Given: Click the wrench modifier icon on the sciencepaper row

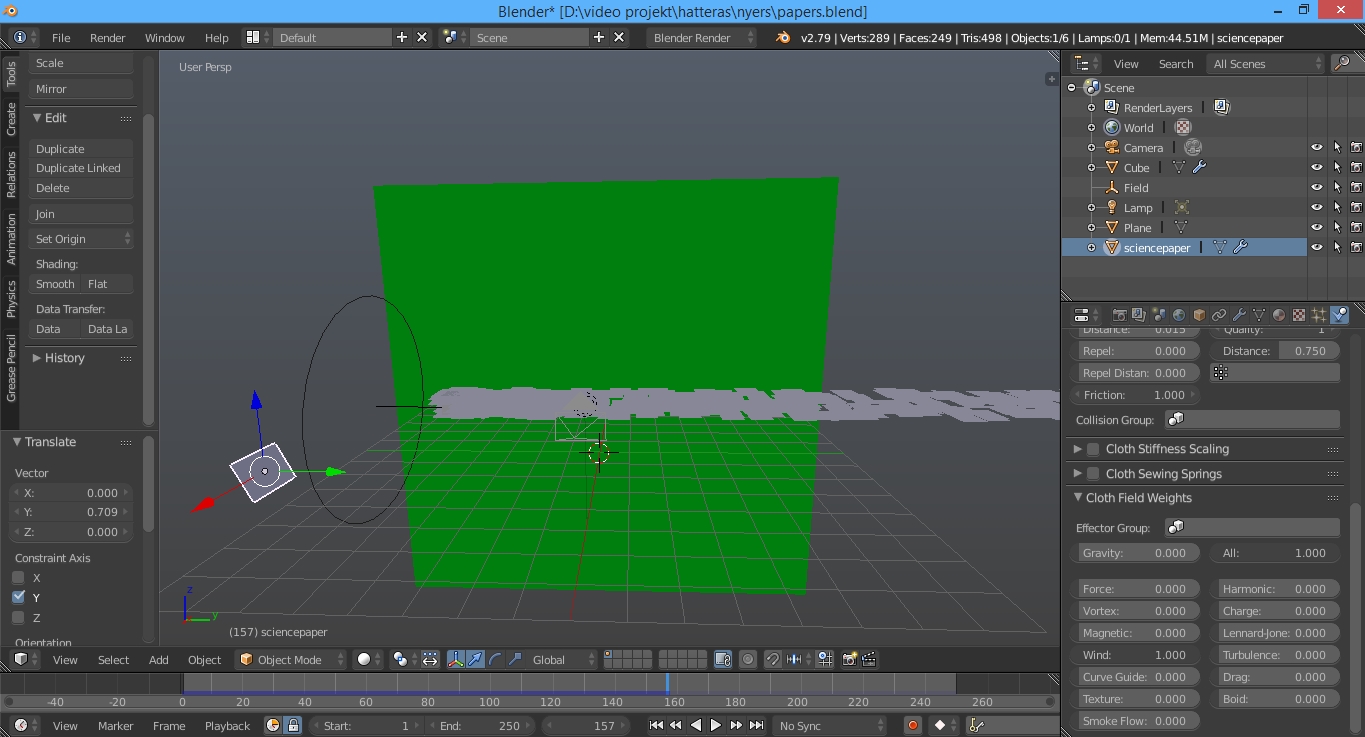Looking at the screenshot, I should click(1240, 247).
